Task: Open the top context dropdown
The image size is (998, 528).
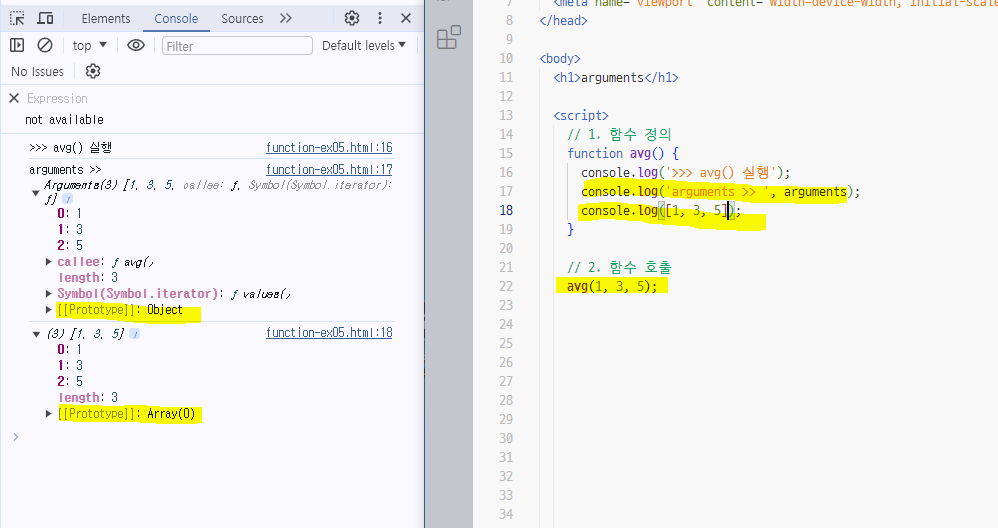Action: (90, 45)
